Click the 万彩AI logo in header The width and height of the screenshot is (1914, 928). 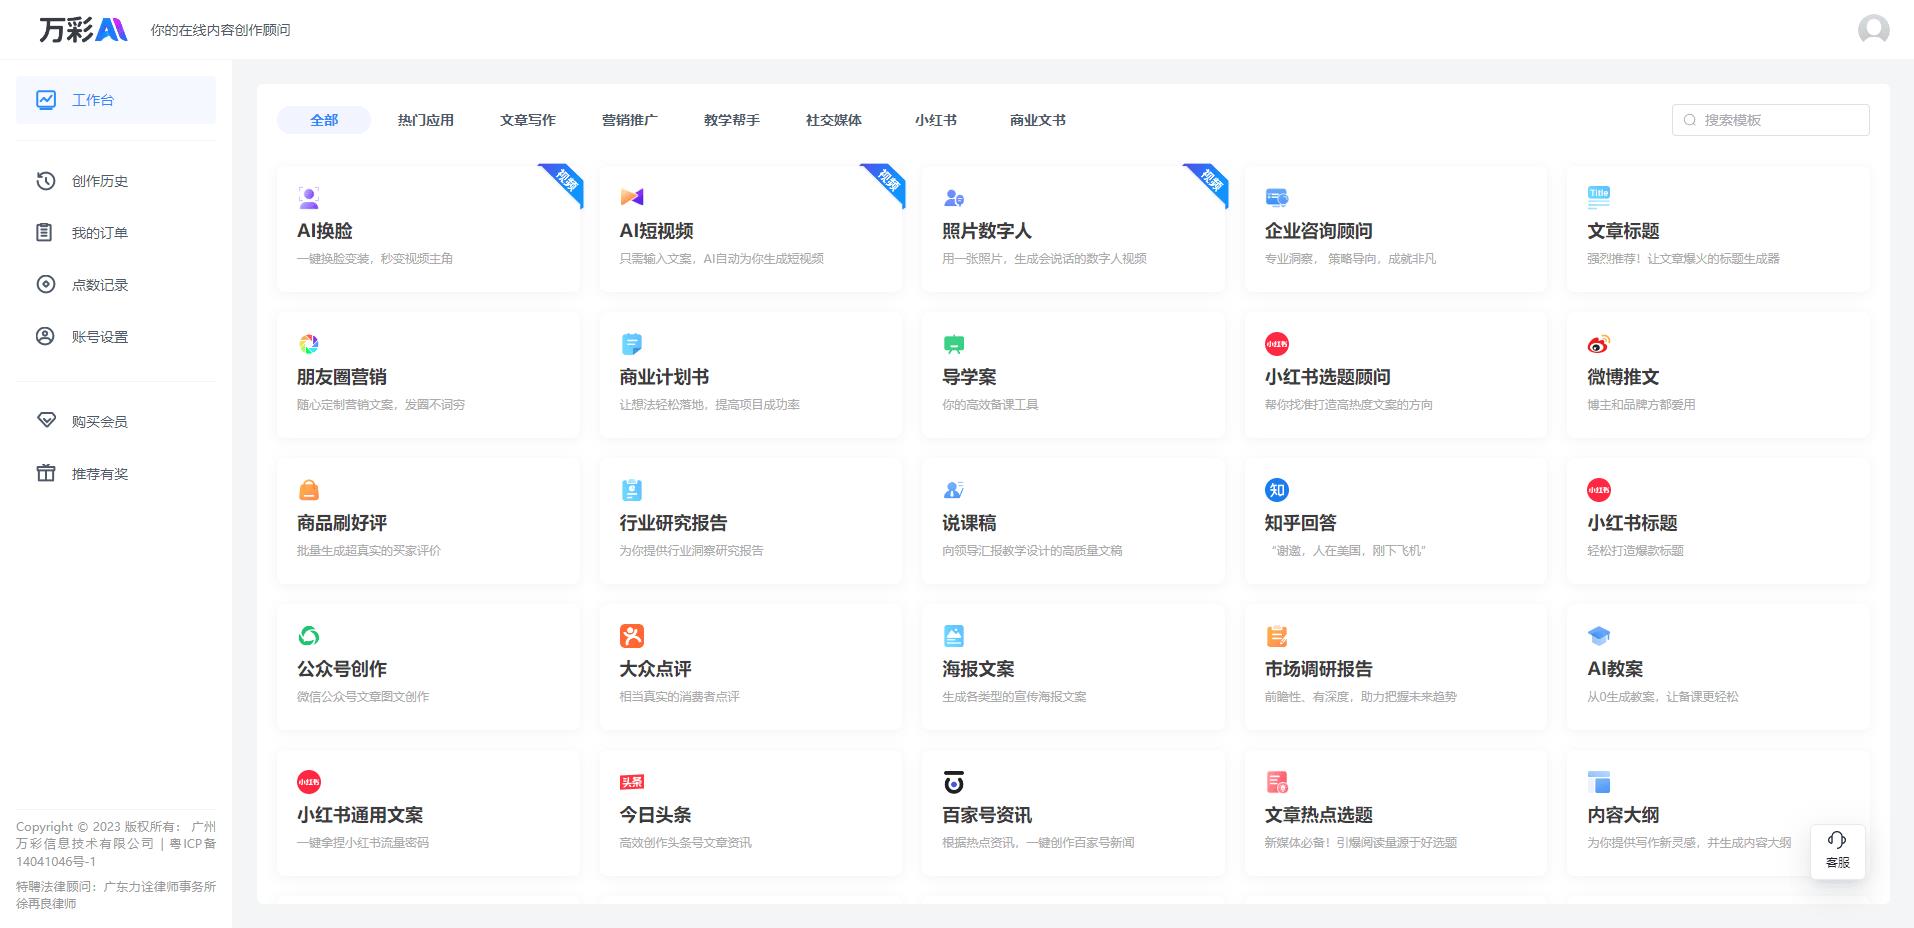click(83, 30)
